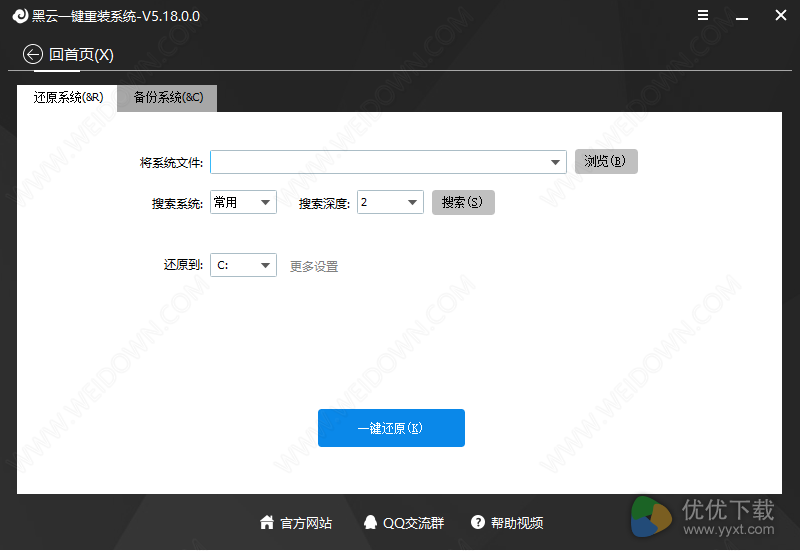Open the 更多设置 link
Image resolution: width=801 pixels, height=551 pixels.
click(x=314, y=266)
